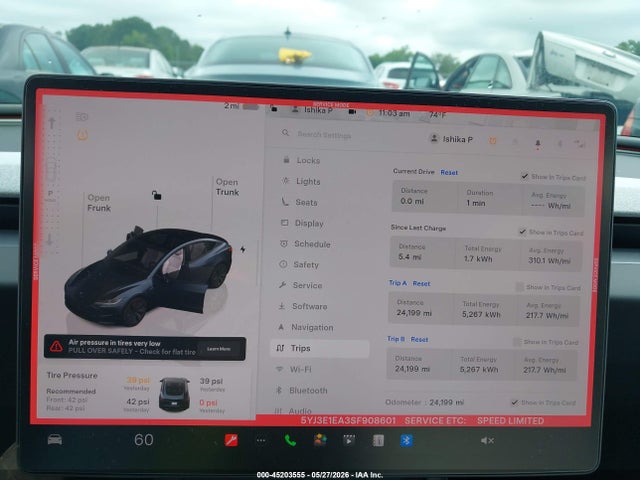Viewport: 640px width, 480px height.
Task: Tap the headlights indicator icon
Action: coord(82,117)
